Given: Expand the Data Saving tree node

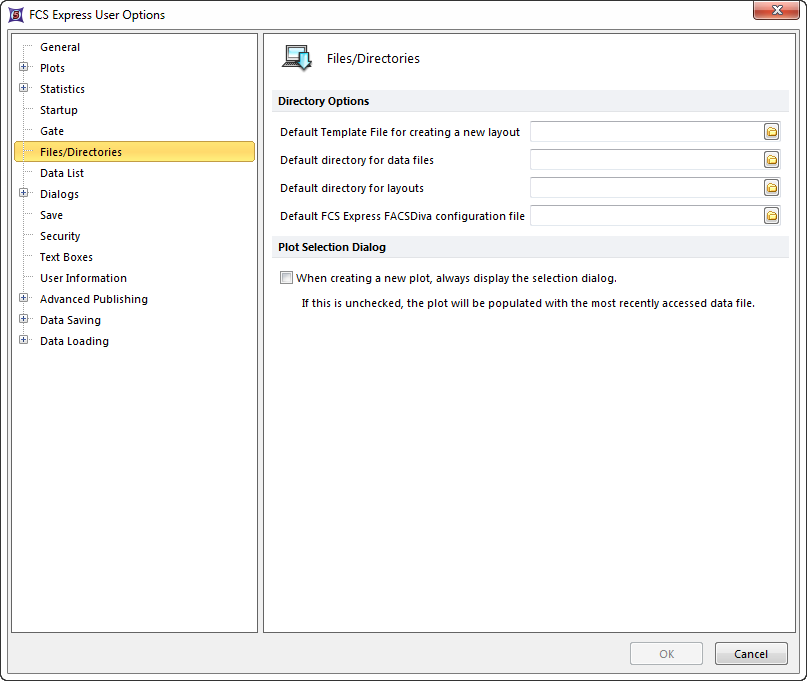Looking at the screenshot, I should coord(24,319).
